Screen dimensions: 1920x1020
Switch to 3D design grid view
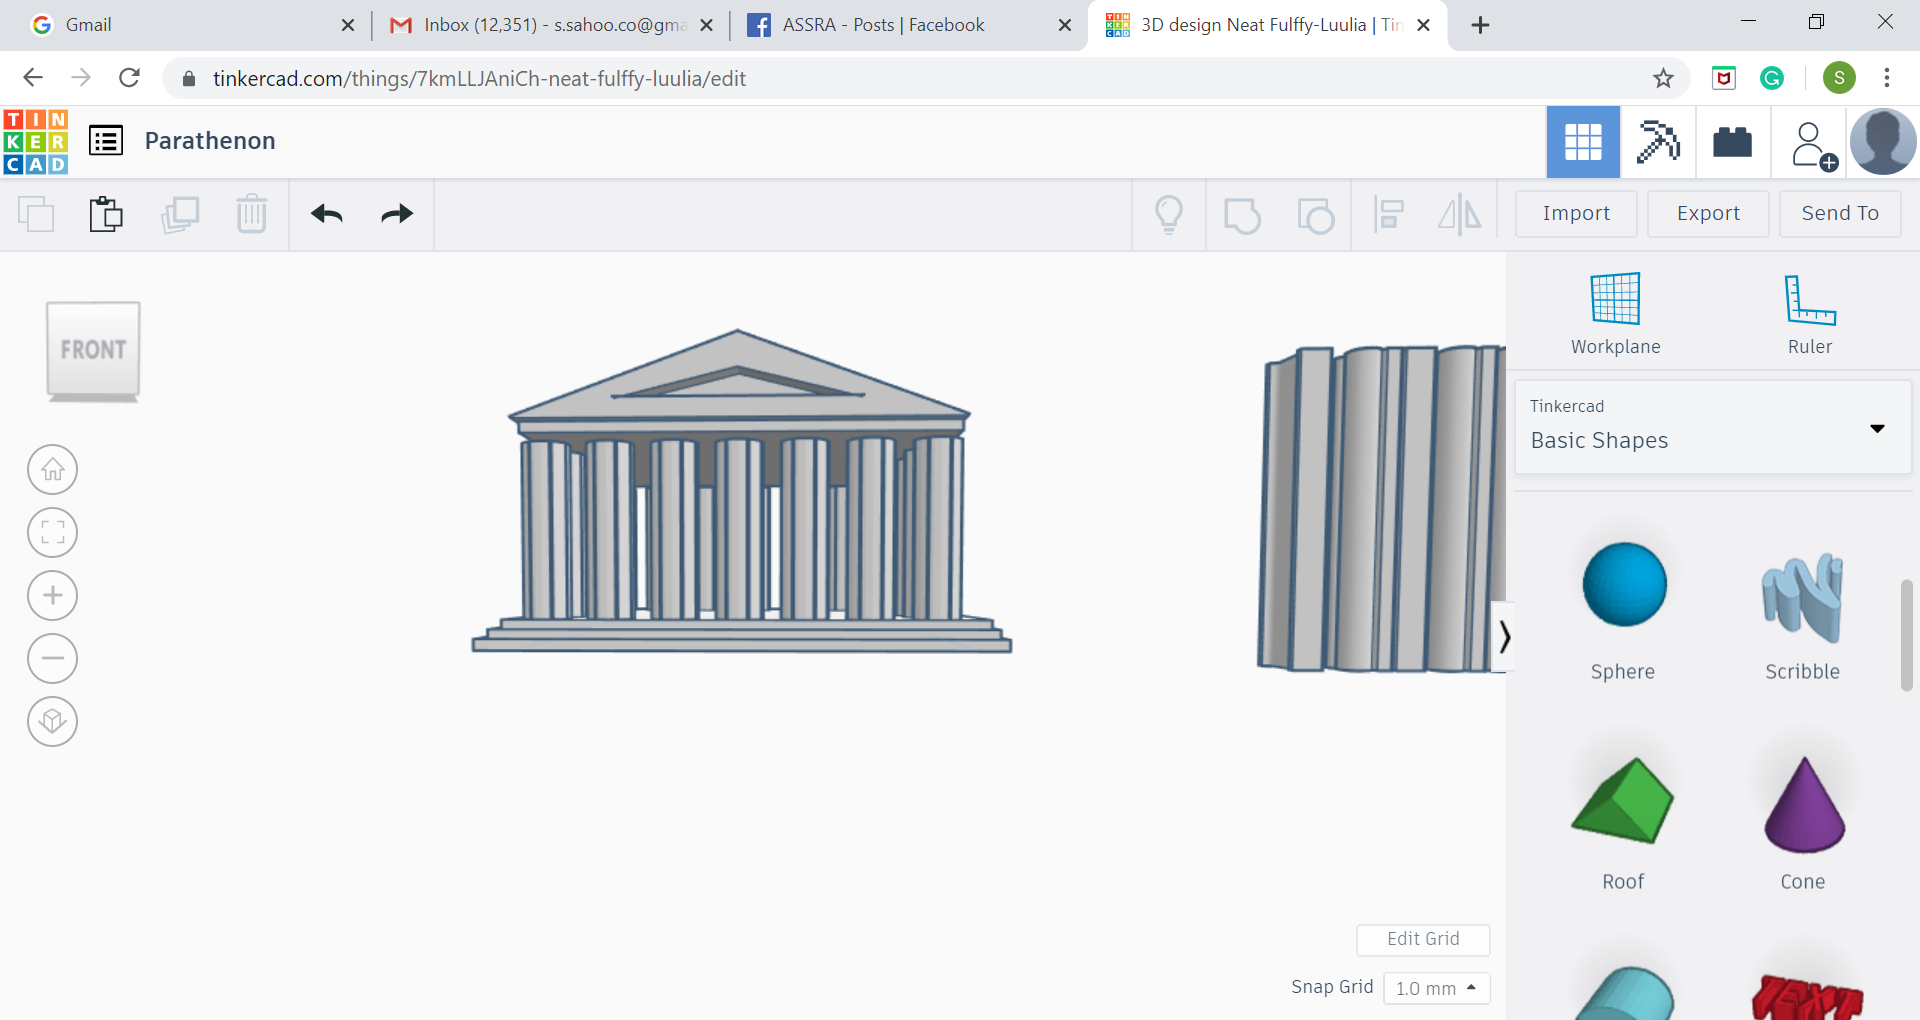point(1583,142)
